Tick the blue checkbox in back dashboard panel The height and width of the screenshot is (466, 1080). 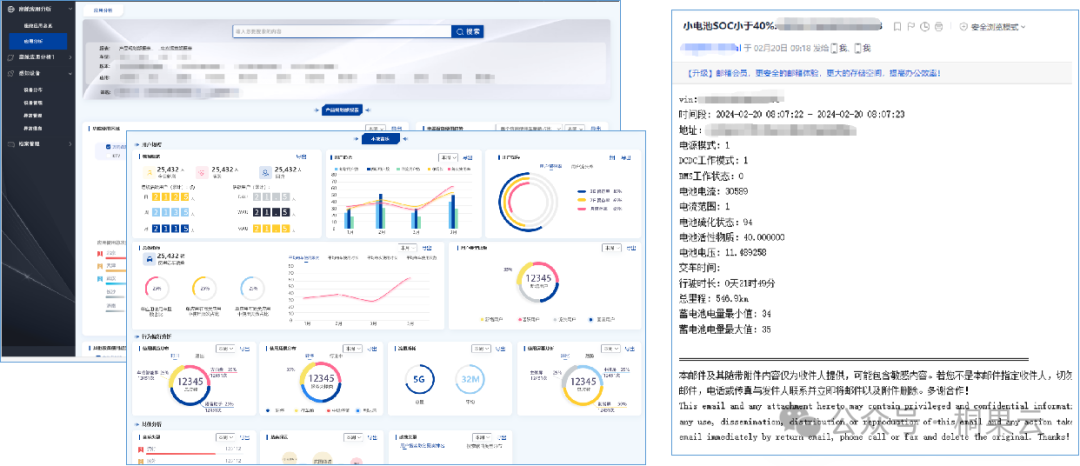pyautogui.click(x=107, y=147)
